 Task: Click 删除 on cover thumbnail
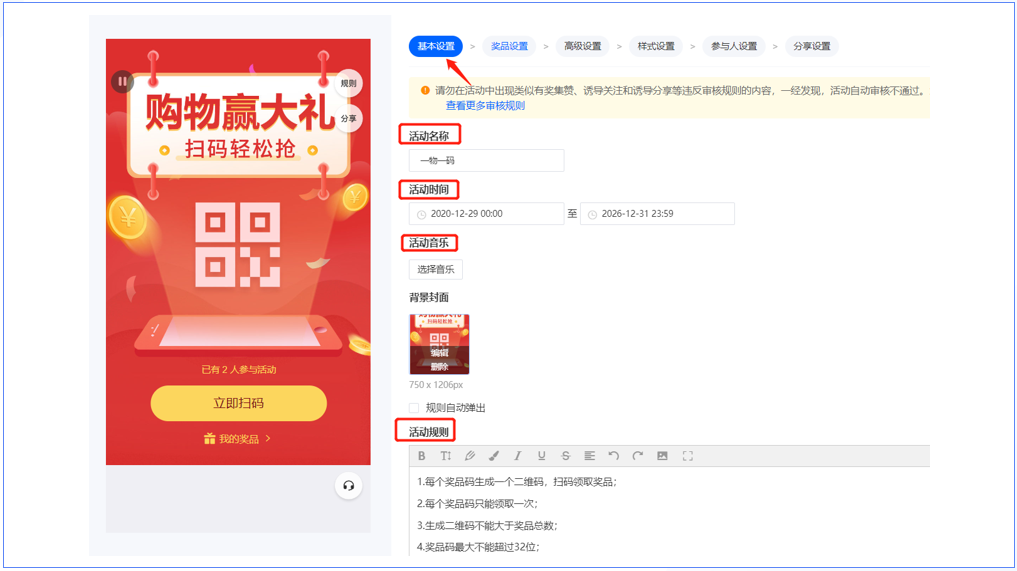439,367
